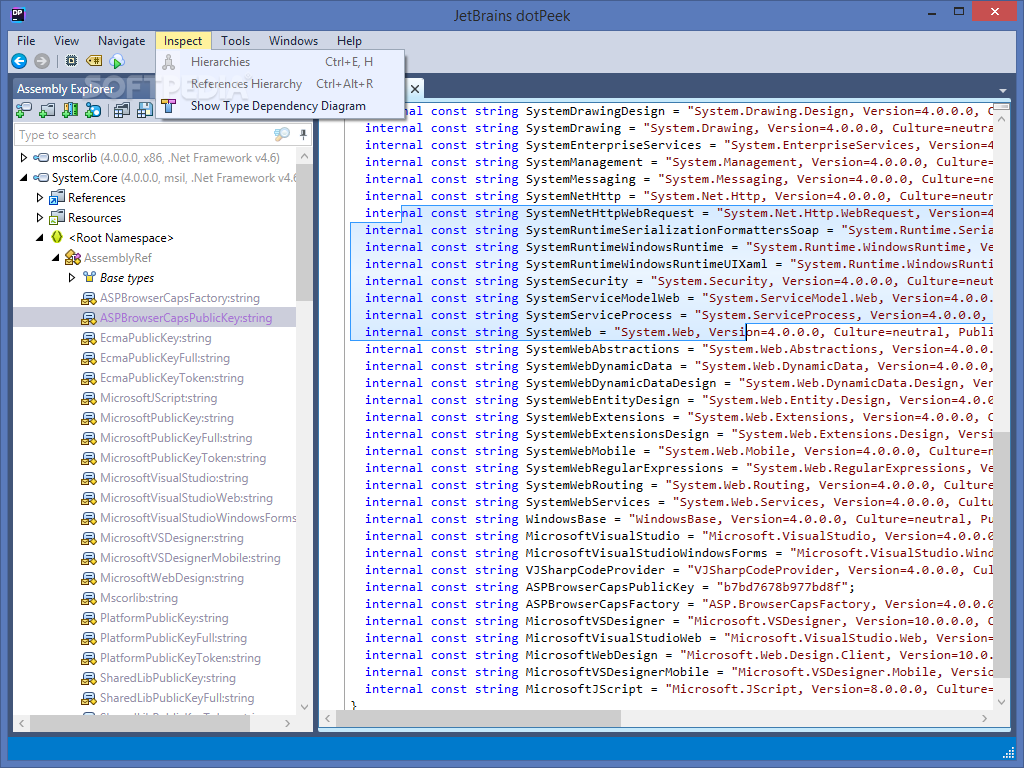
Task: Expand the Base types node
Action: [72, 278]
